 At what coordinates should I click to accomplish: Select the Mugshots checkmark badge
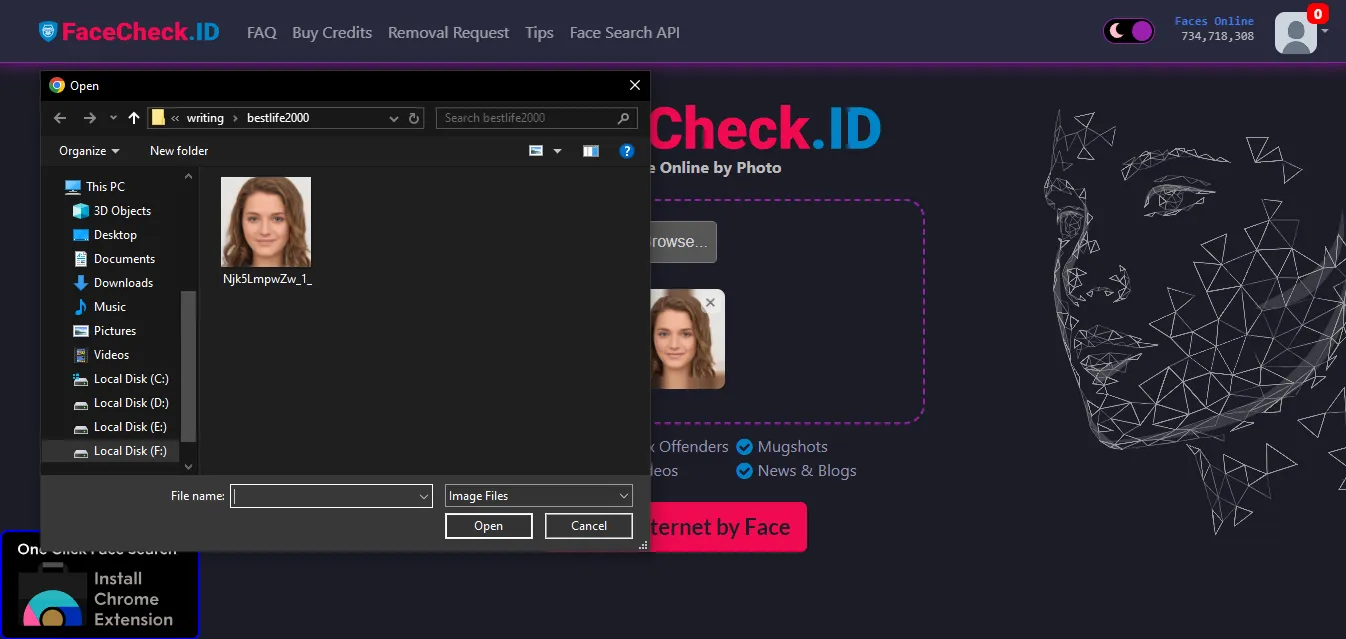click(x=744, y=447)
